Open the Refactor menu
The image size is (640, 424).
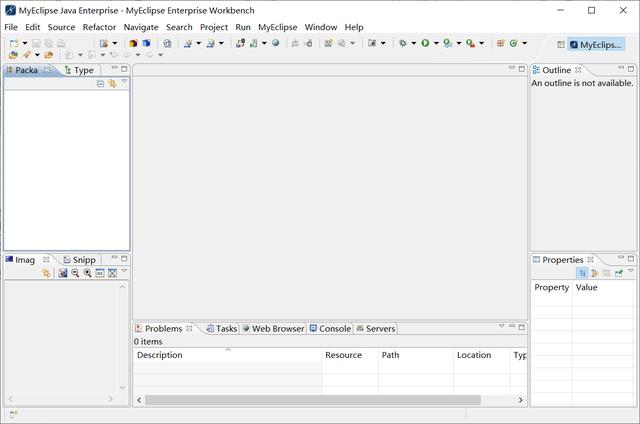coord(99,27)
